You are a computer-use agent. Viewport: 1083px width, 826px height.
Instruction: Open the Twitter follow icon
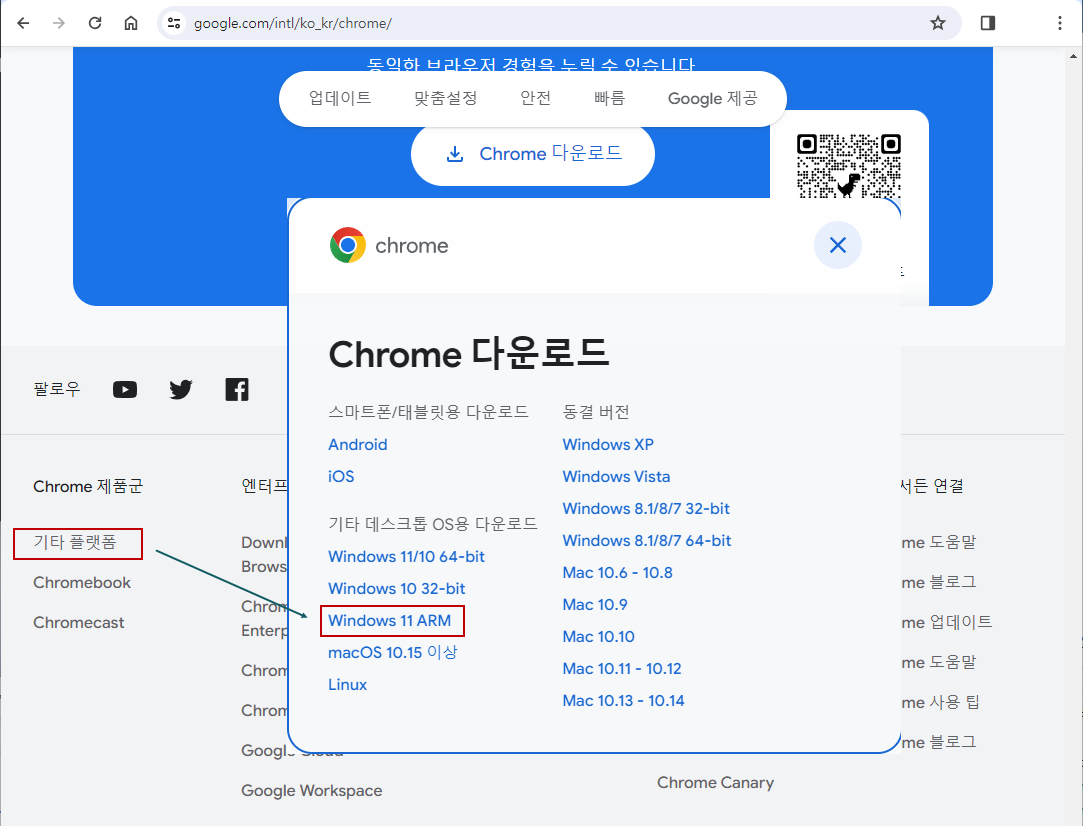click(x=181, y=390)
